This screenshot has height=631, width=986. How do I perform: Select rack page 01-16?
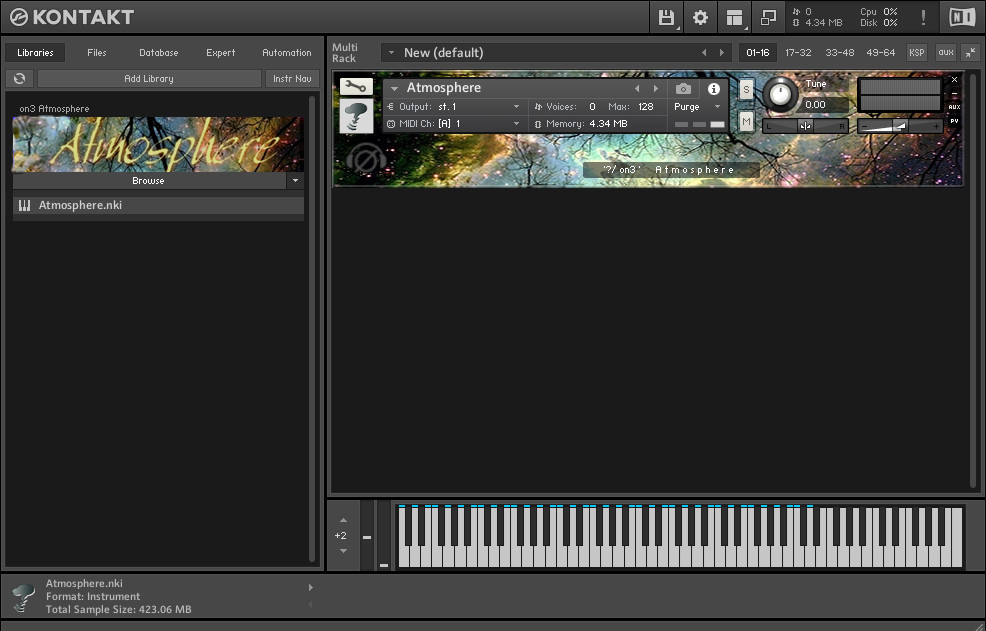(757, 53)
